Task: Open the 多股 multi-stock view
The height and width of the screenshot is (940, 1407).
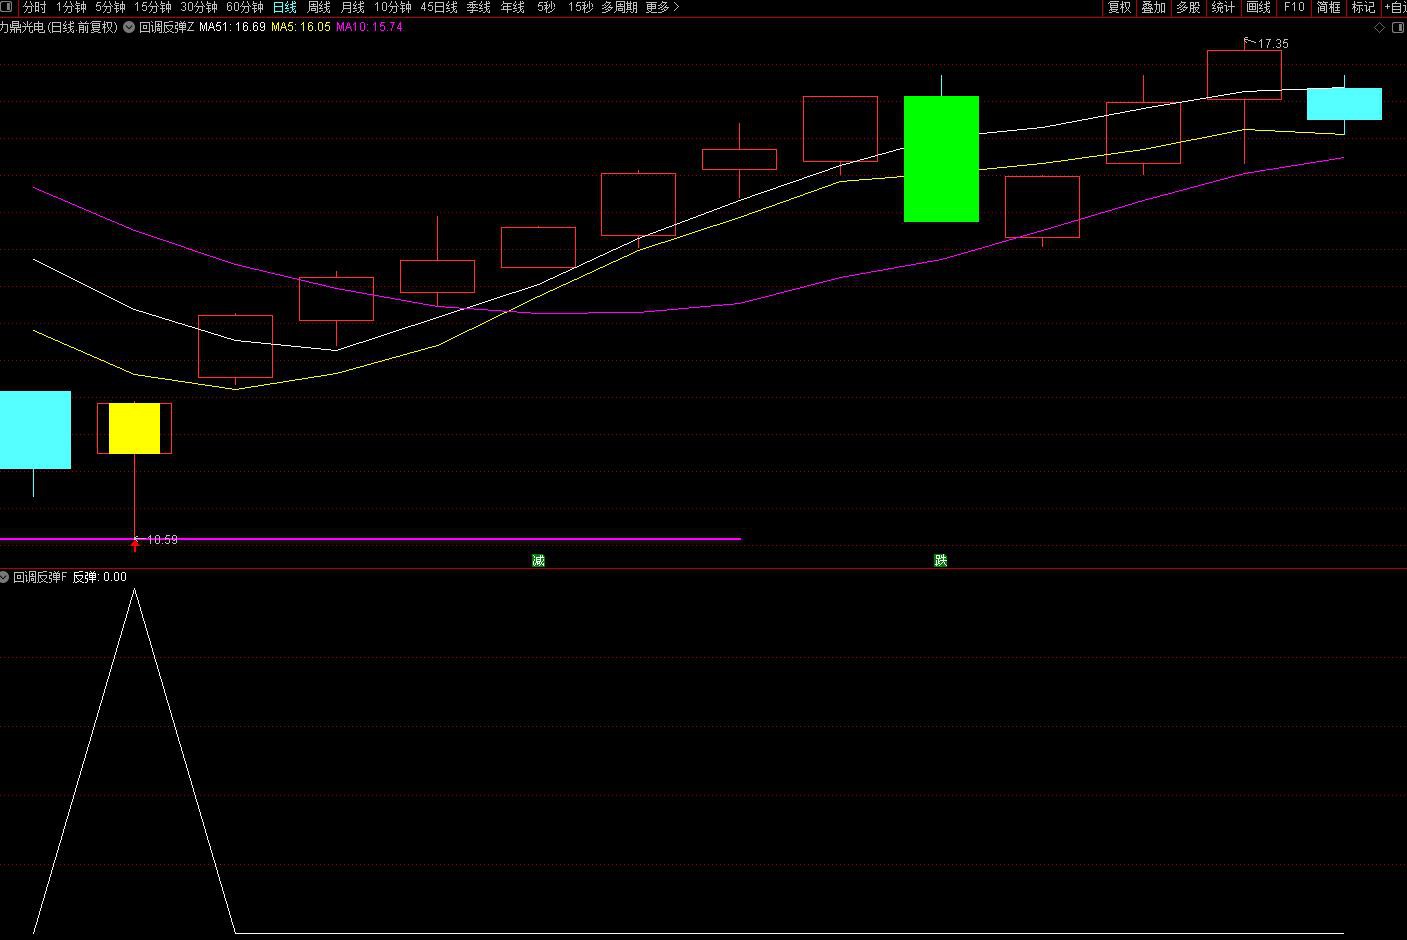Action: click(1188, 7)
